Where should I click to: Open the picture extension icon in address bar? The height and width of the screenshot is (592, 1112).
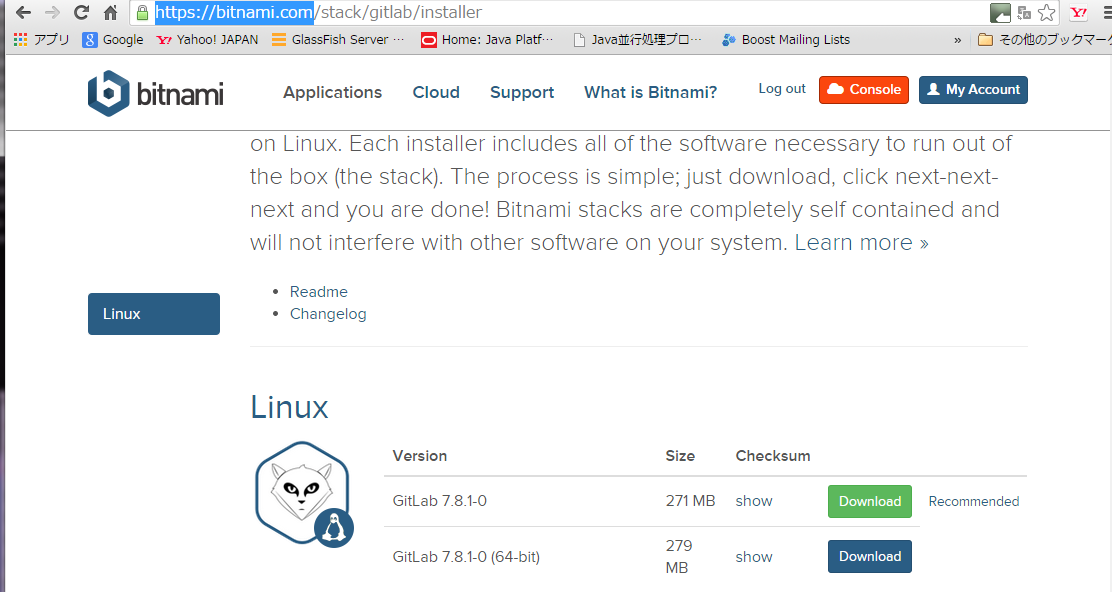click(x=1000, y=12)
